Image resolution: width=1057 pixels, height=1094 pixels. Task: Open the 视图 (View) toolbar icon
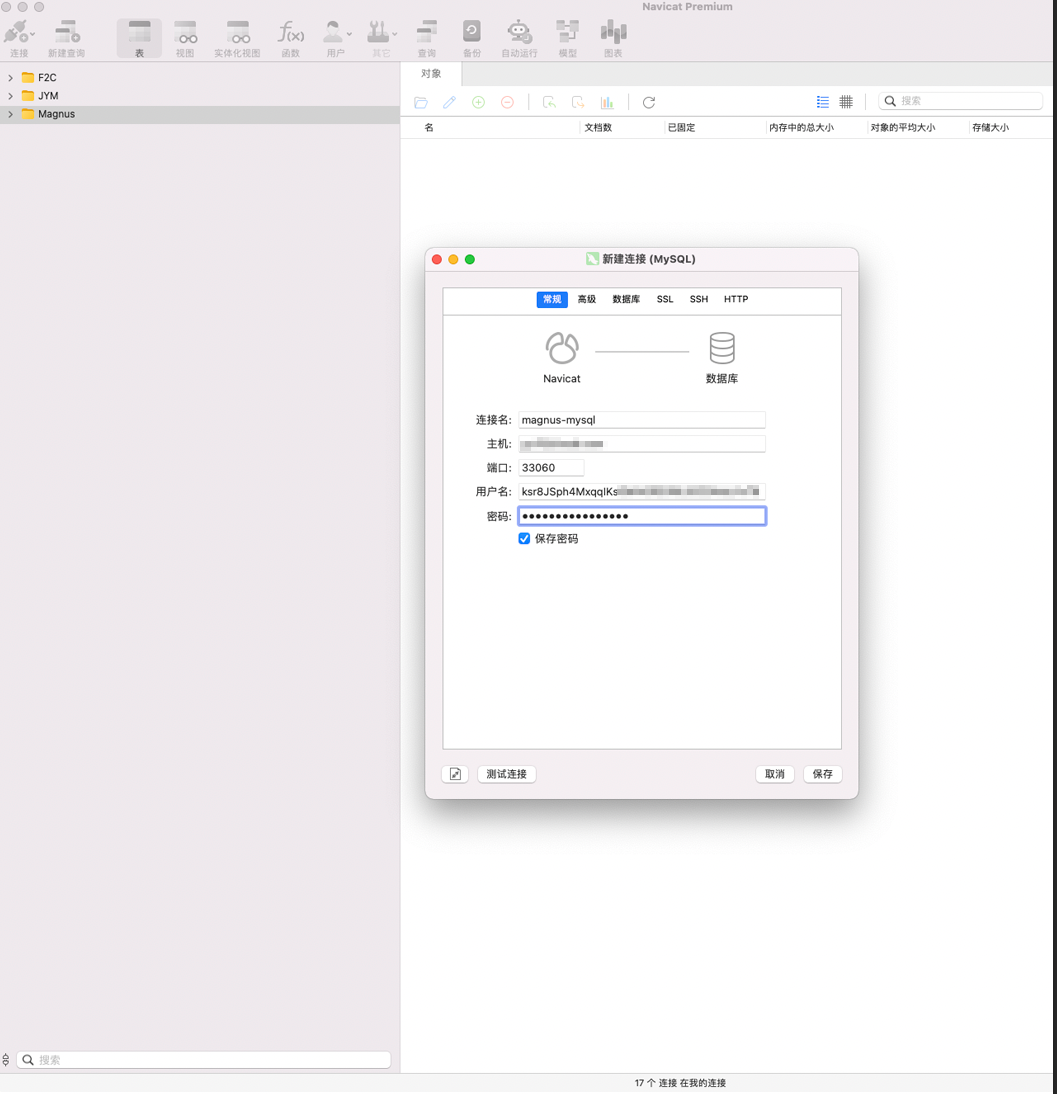click(x=185, y=38)
